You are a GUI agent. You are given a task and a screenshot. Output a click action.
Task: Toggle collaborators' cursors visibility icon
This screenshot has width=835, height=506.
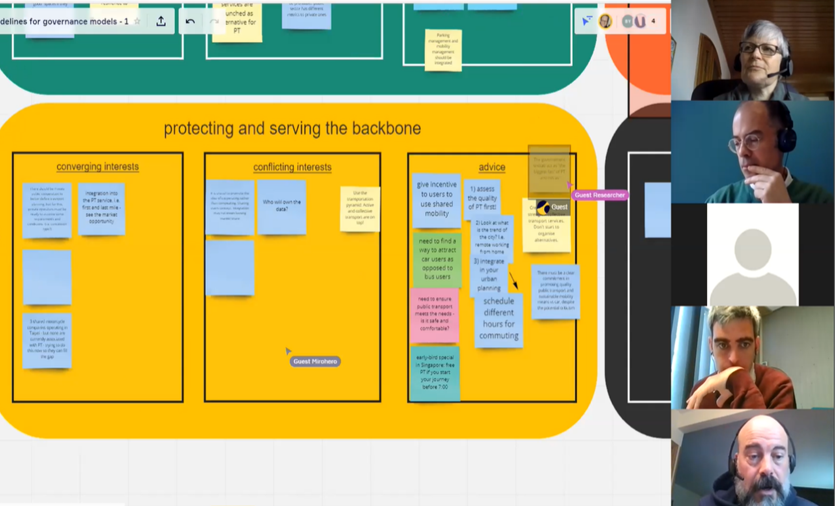[x=587, y=21]
